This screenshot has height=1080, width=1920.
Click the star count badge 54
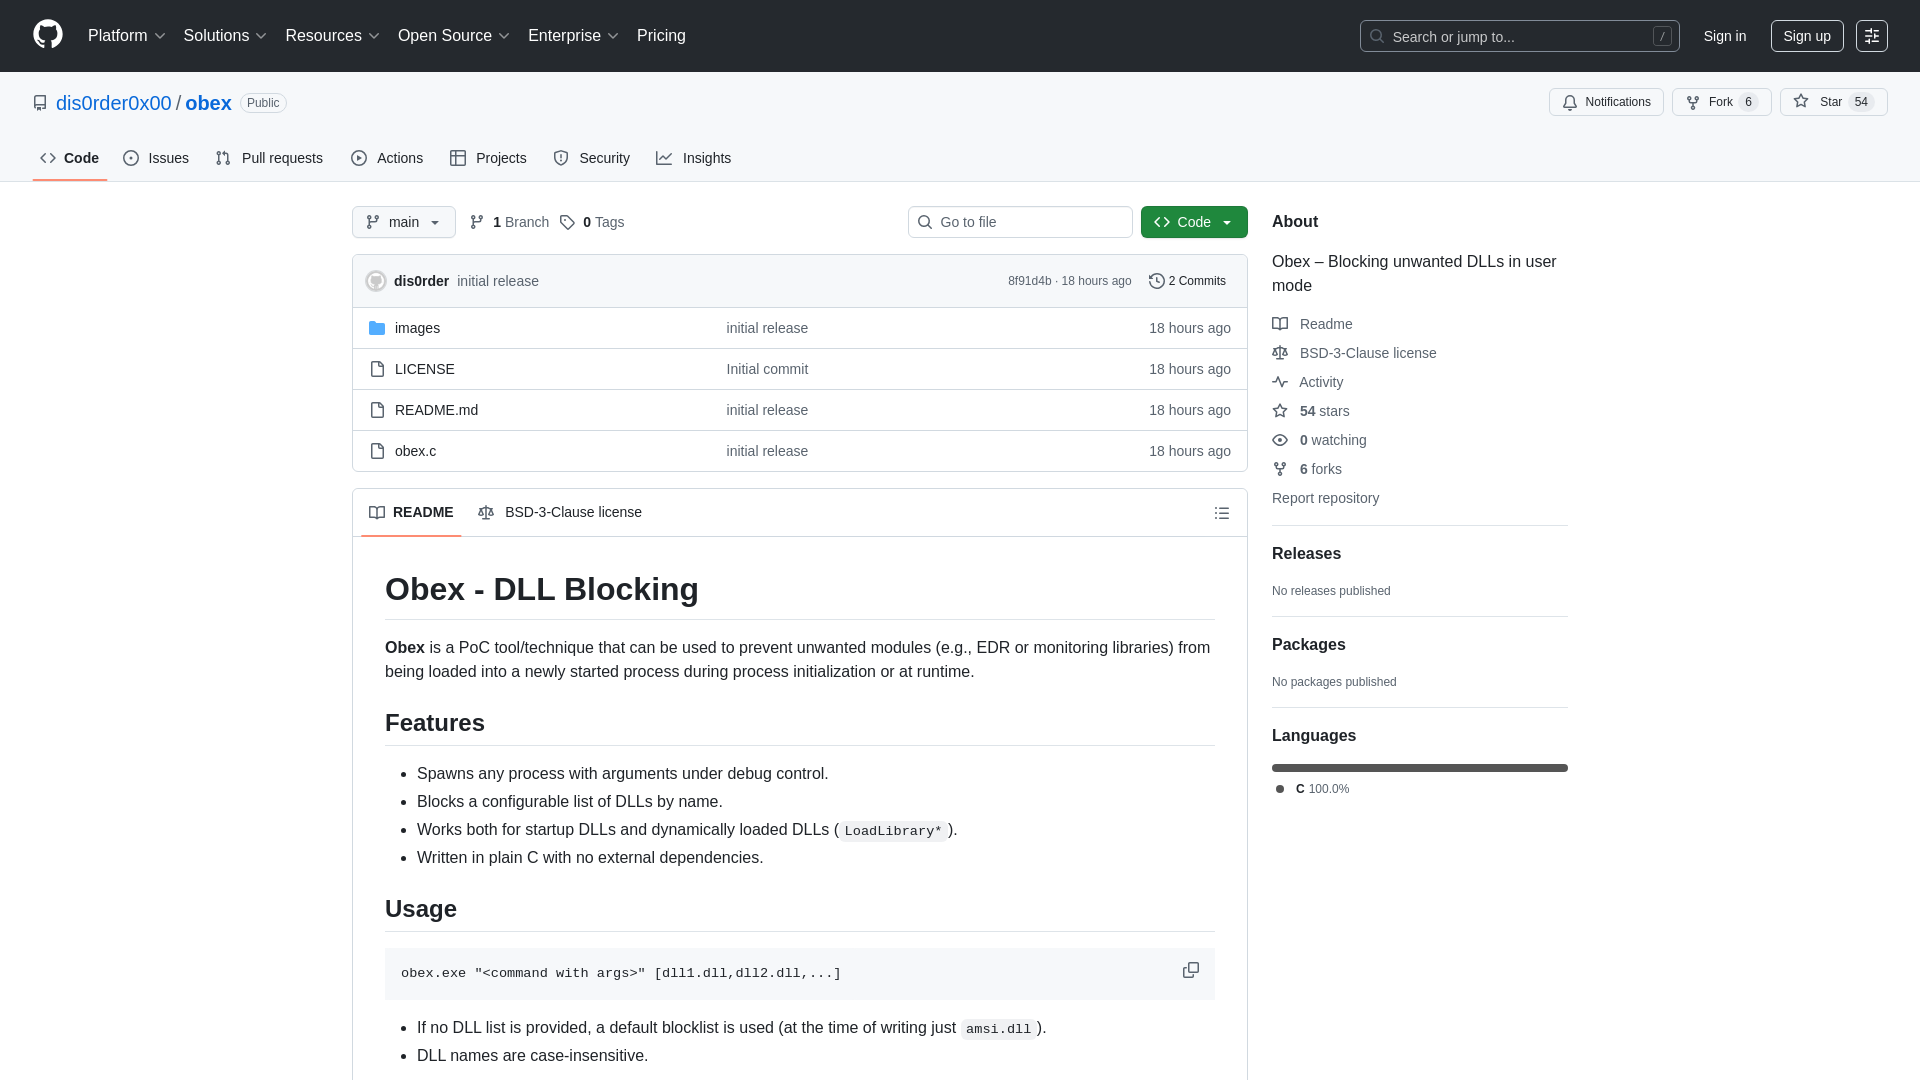click(1861, 102)
